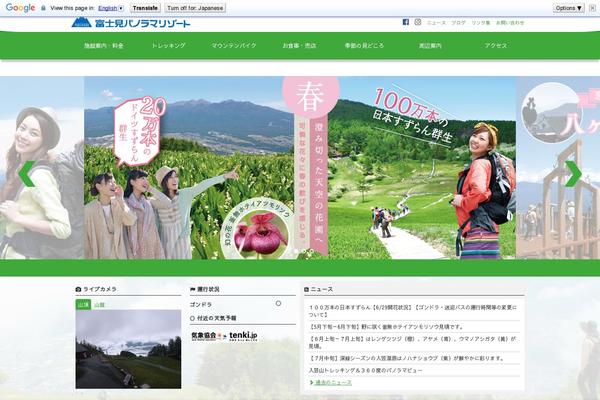Follow the リンク集 link in top header

click(x=481, y=23)
